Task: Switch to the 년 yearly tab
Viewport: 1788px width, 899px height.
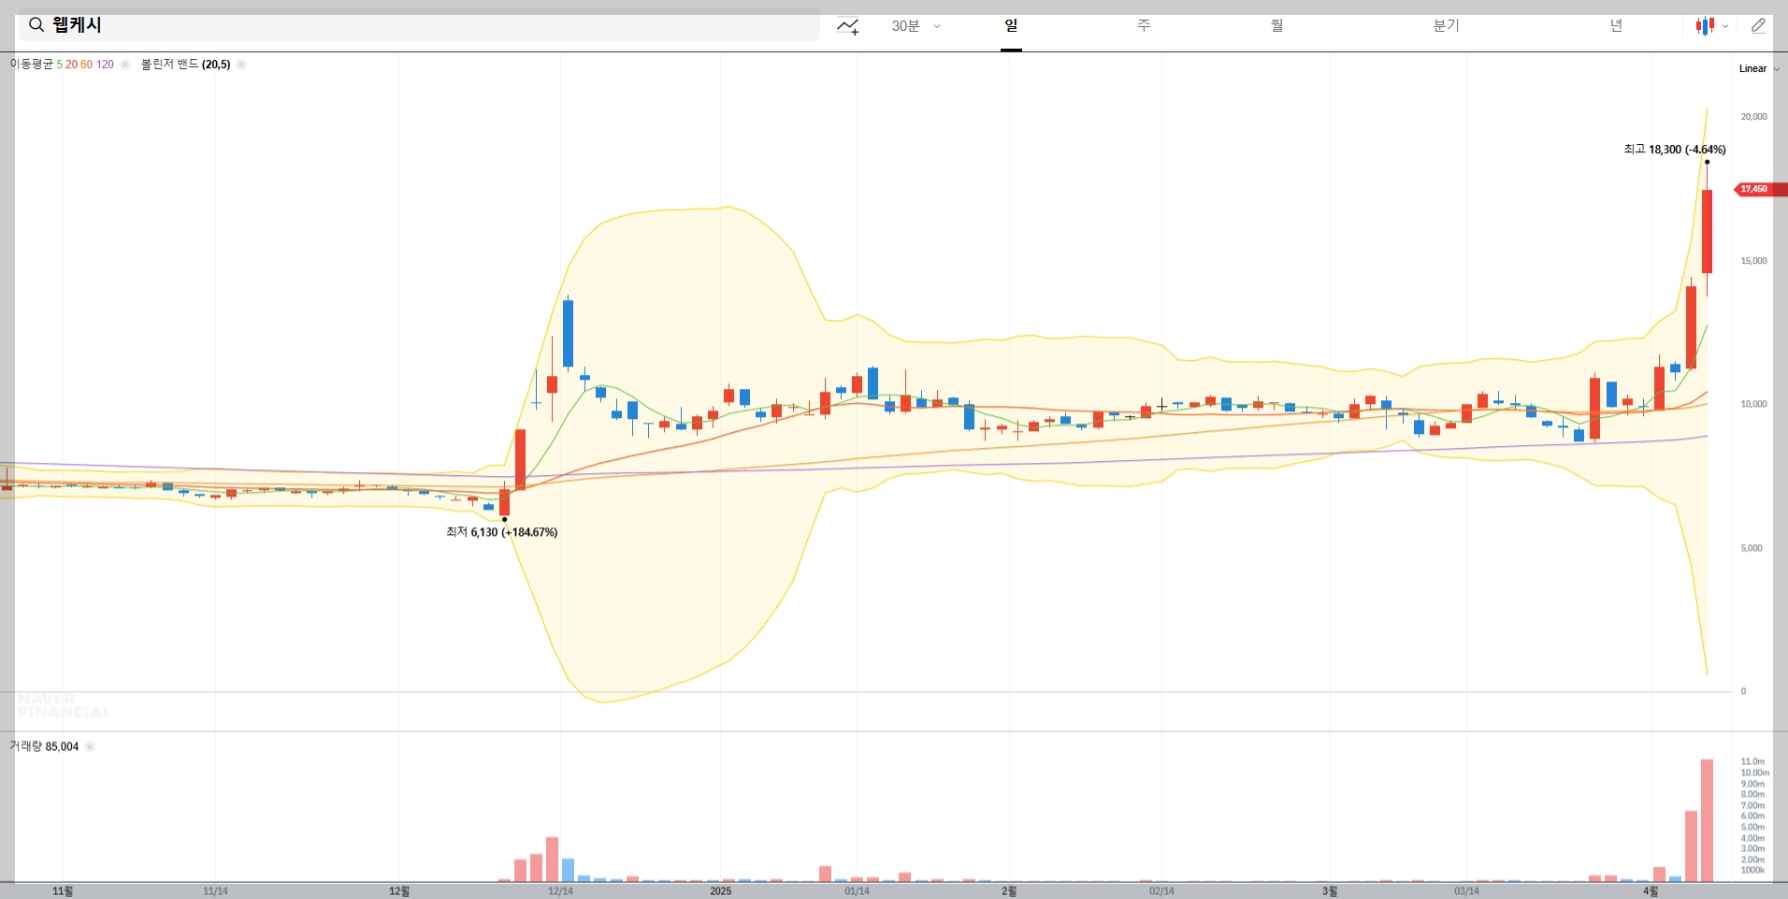Action: (x=1616, y=26)
